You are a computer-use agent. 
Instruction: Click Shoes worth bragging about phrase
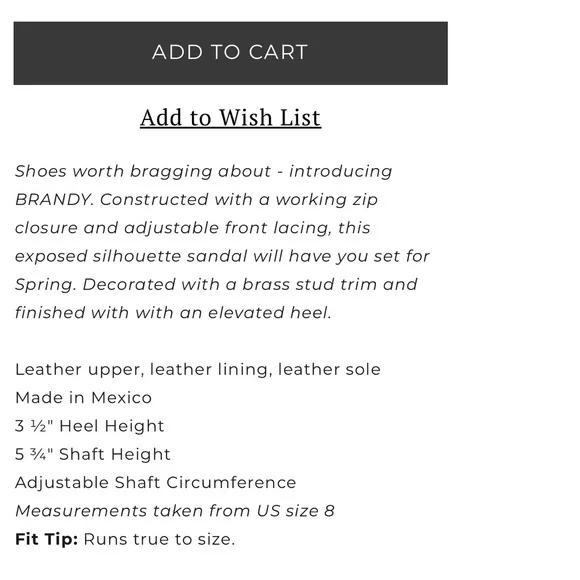pos(143,171)
